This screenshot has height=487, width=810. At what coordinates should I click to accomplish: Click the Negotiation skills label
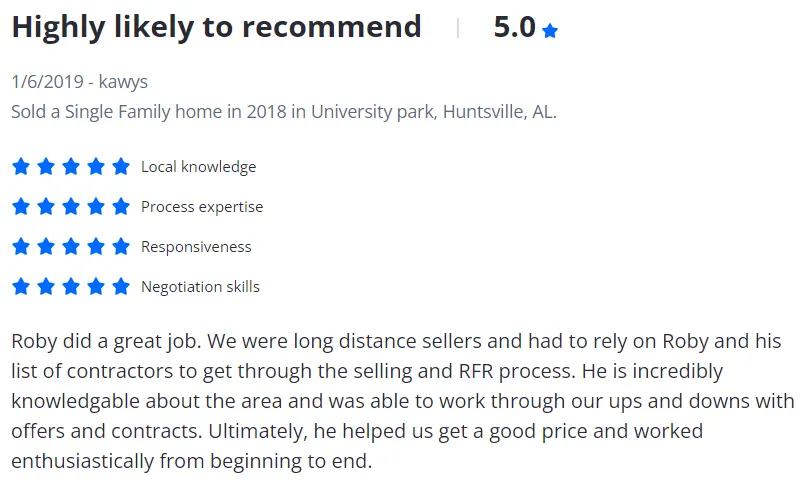pos(200,286)
